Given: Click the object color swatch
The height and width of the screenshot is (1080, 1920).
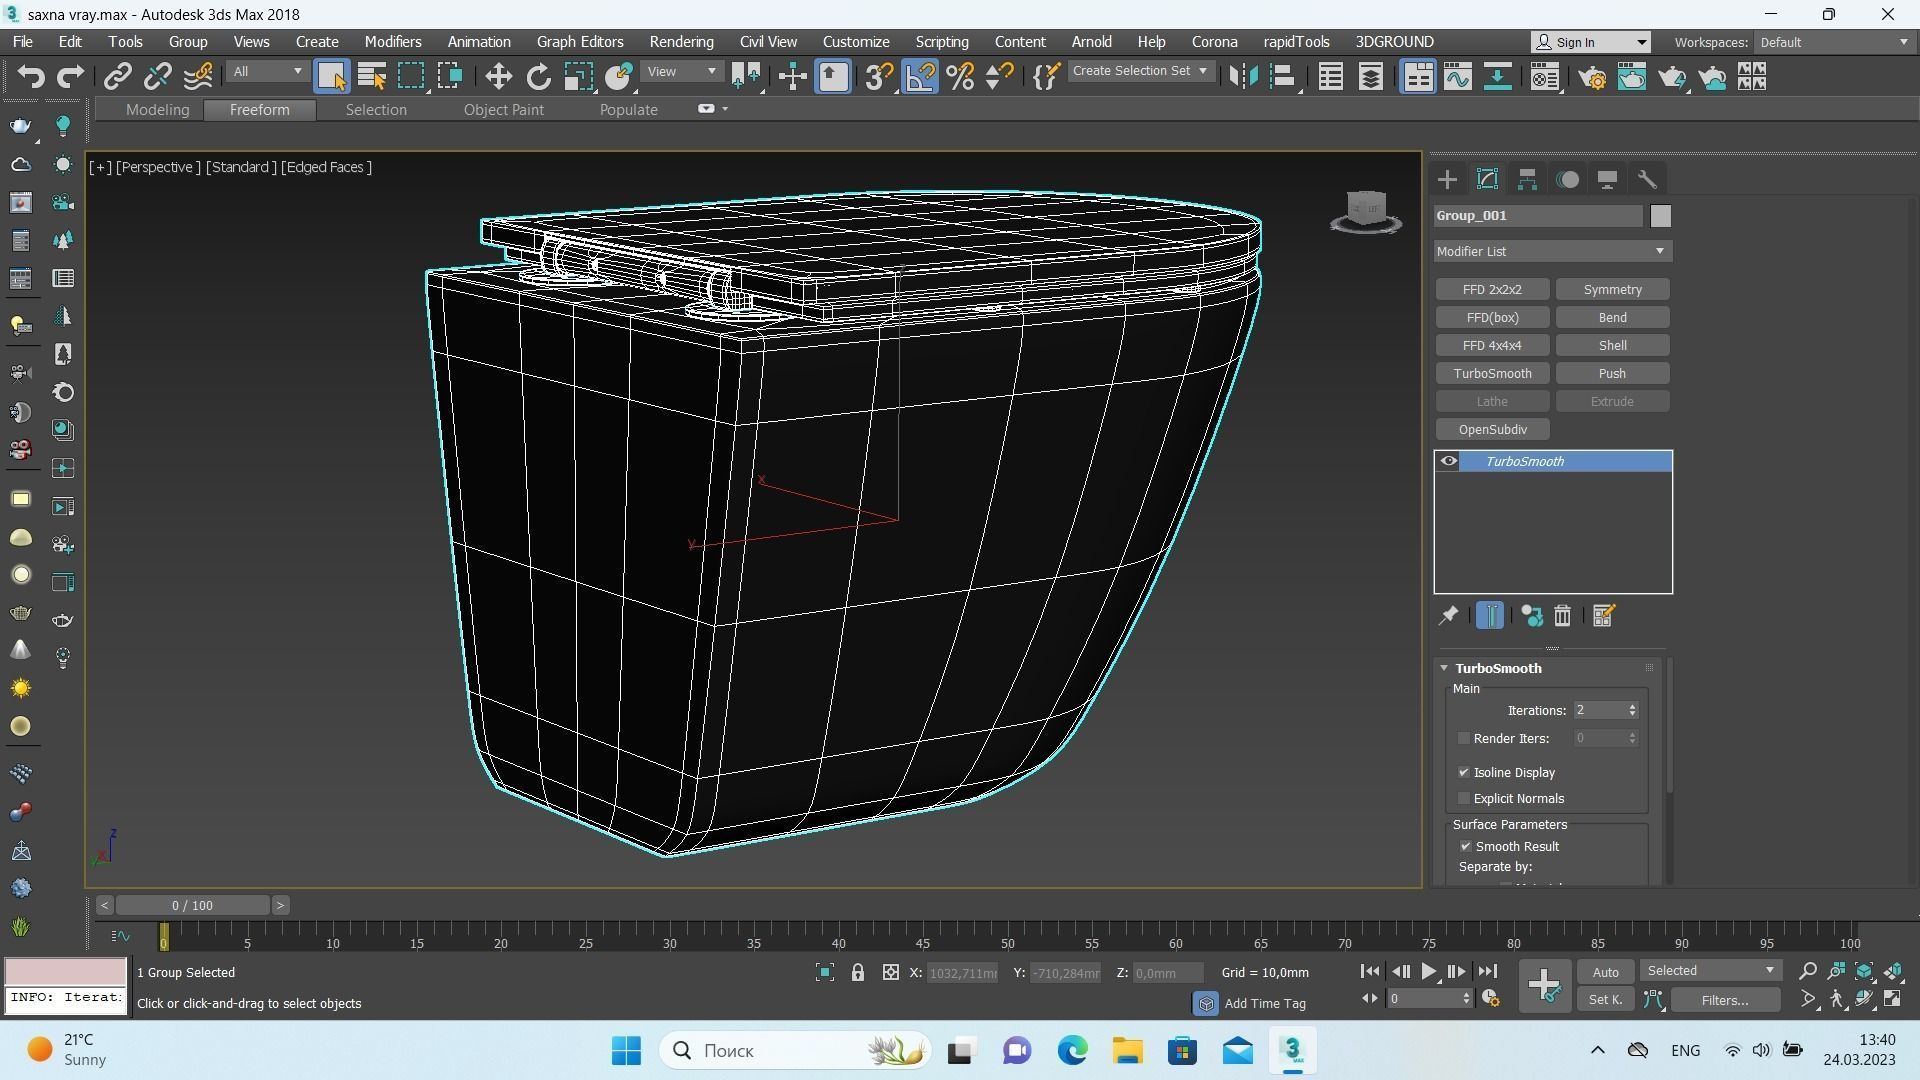Looking at the screenshot, I should [x=1660, y=216].
